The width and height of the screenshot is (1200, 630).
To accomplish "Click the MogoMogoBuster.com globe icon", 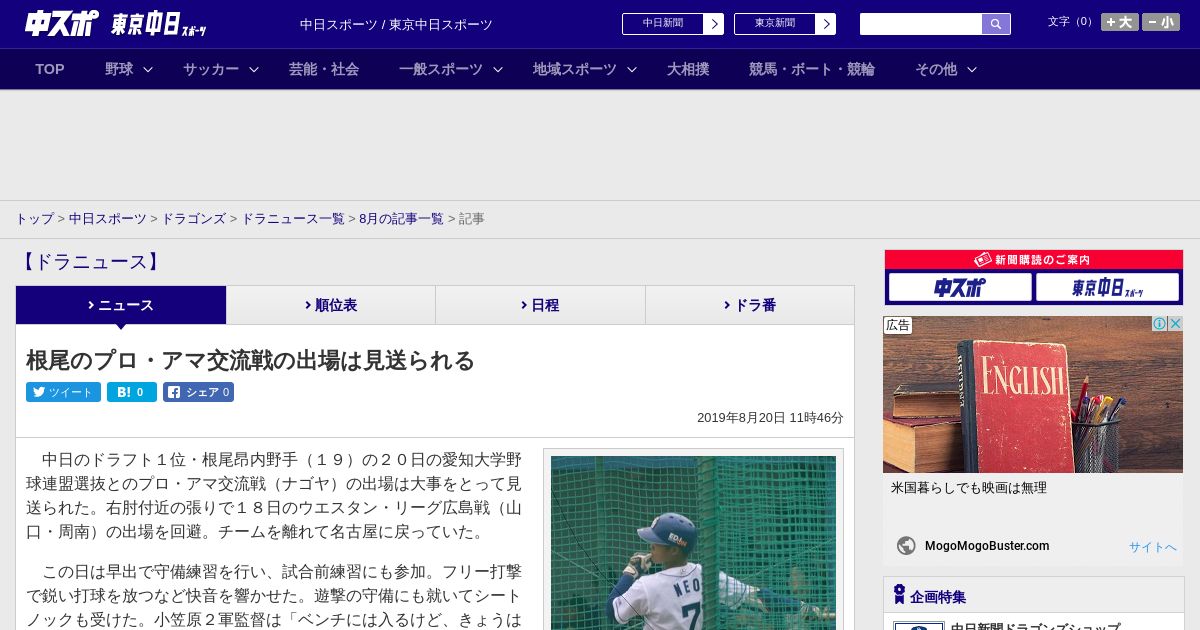I will (x=906, y=546).
